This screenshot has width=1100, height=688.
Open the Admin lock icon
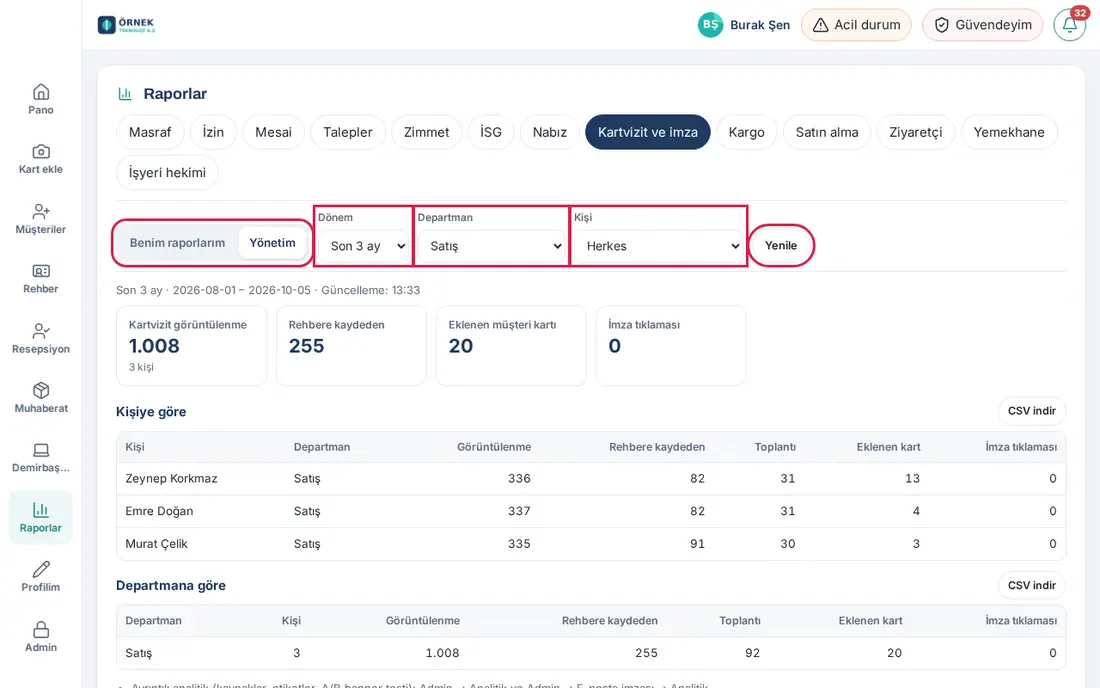coord(41,629)
